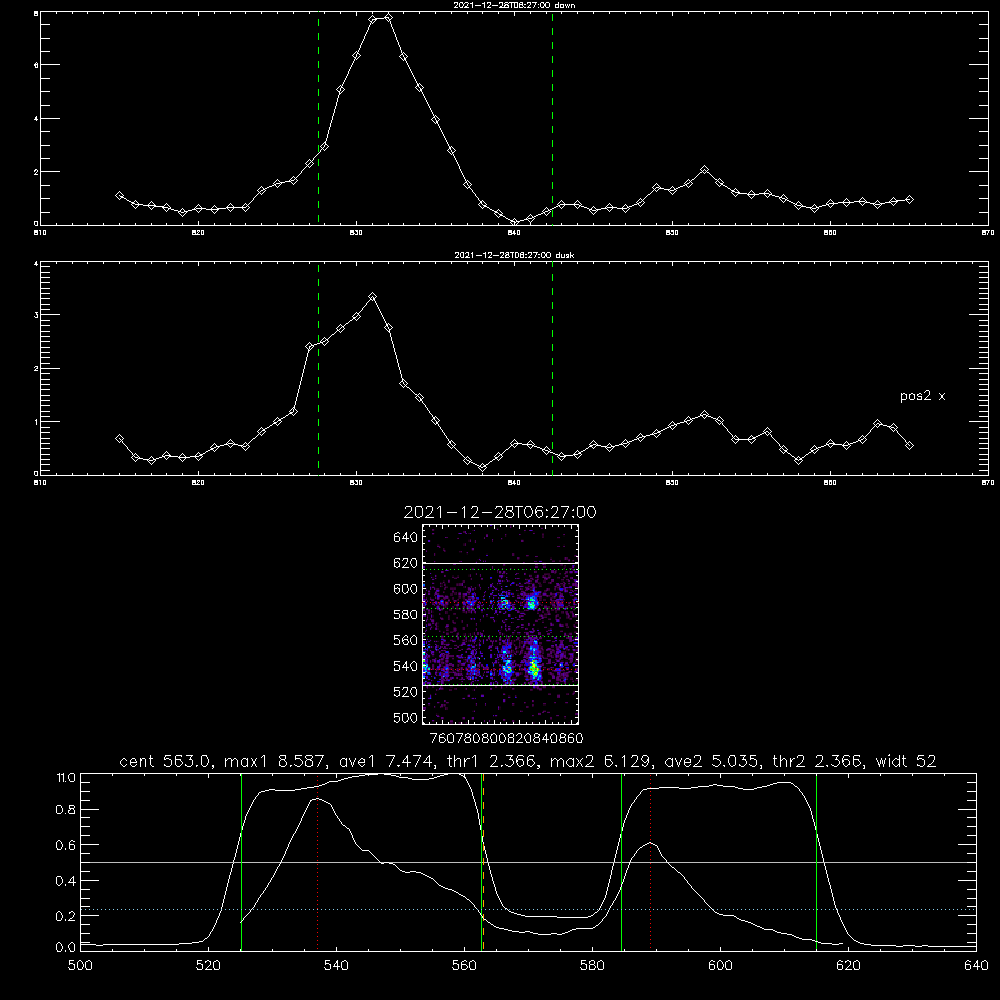Click the 'pos2 x' annotation label
Viewport: 1000px width, 1000px height.
[922, 396]
